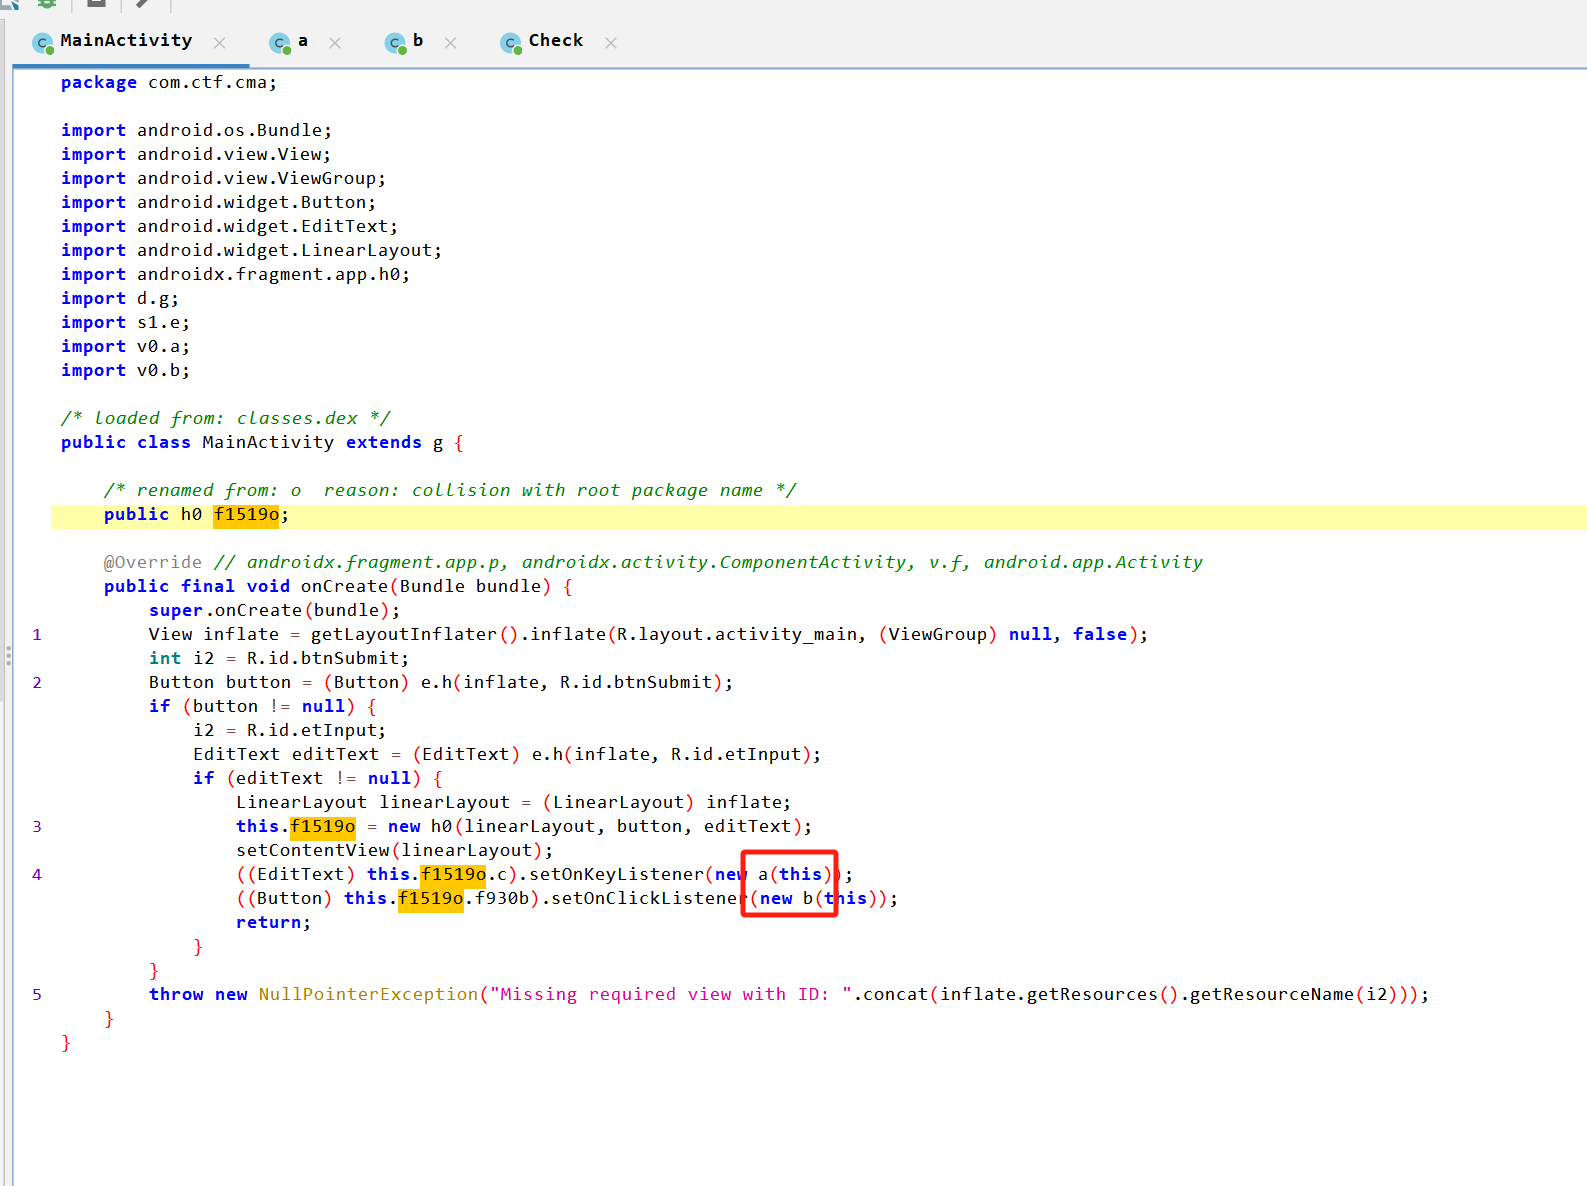The image size is (1587, 1186).
Task: Click line number 1 in the gutter
Action: tap(37, 634)
